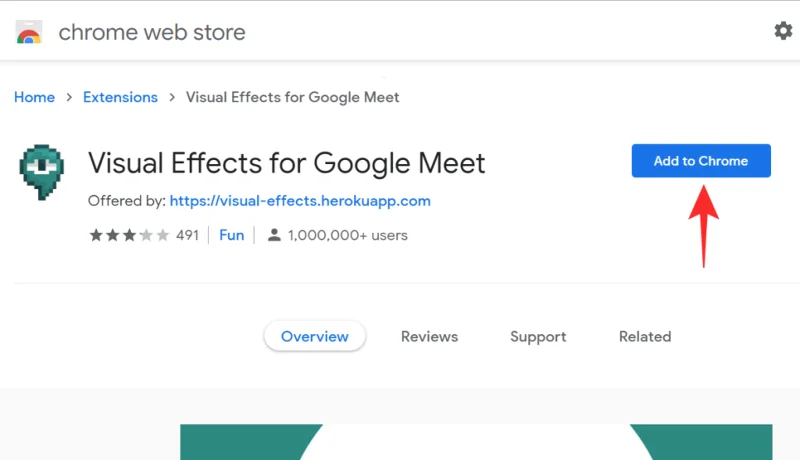Open the settings gear menu

point(783,31)
